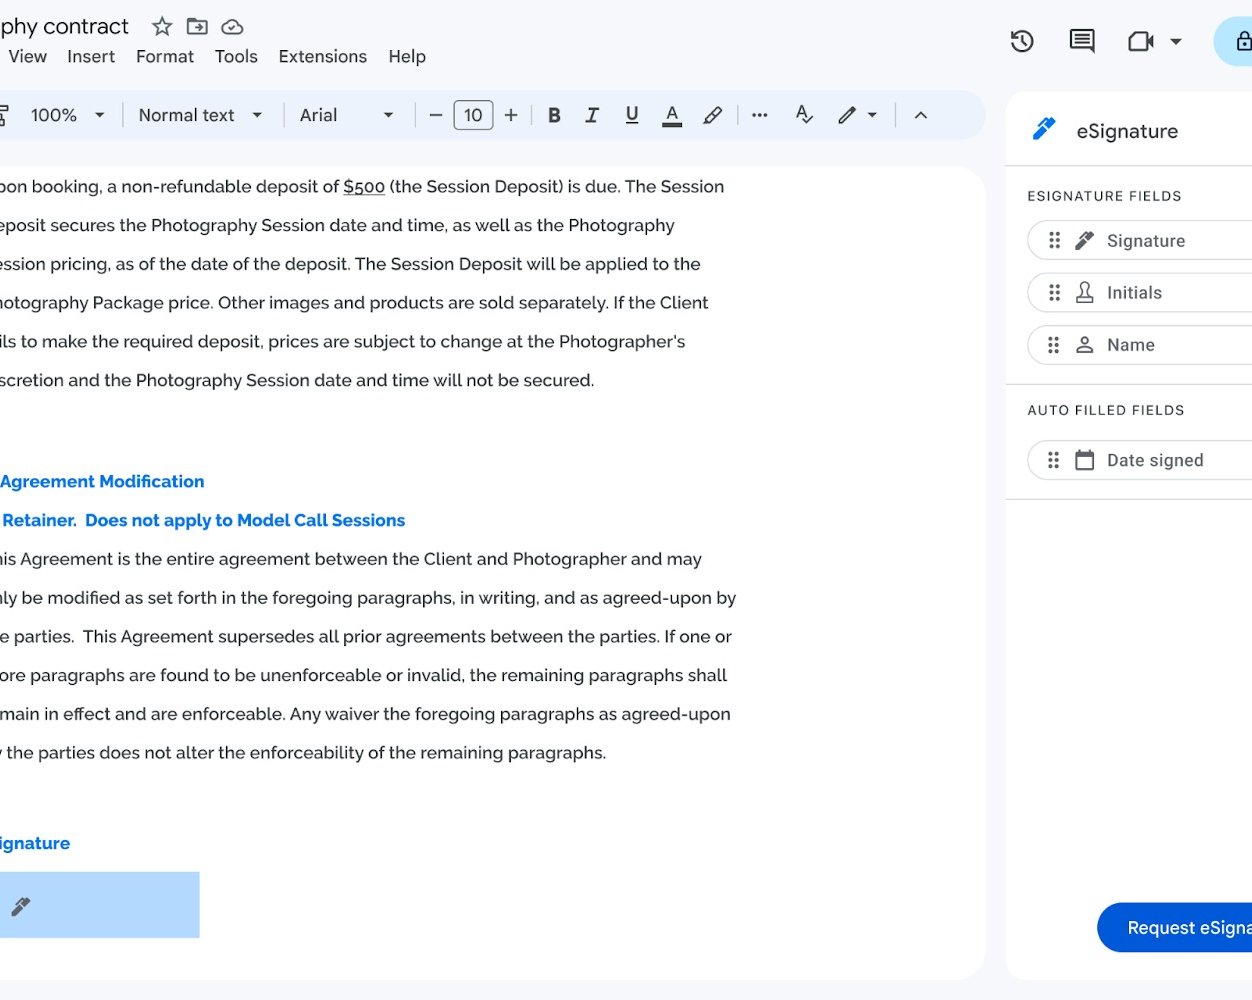Open the Help menu

[407, 57]
